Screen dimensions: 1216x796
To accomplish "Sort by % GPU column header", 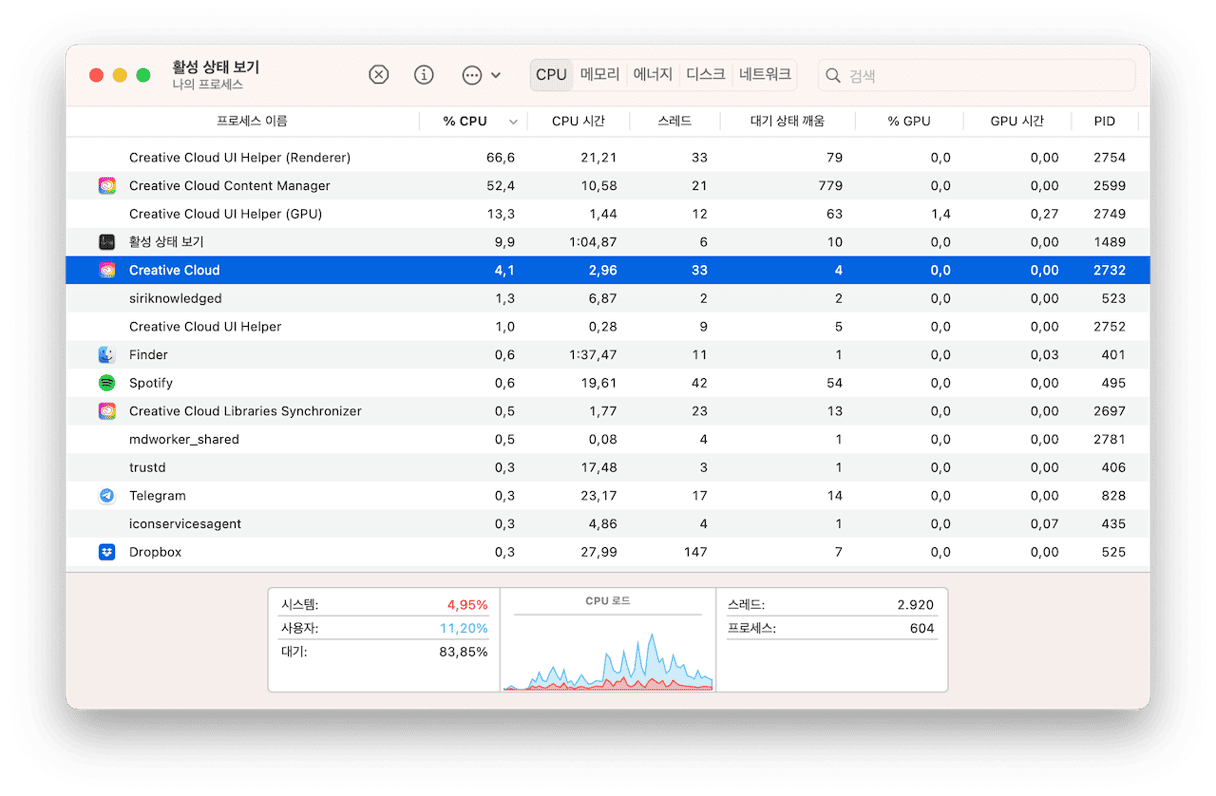I will point(909,121).
